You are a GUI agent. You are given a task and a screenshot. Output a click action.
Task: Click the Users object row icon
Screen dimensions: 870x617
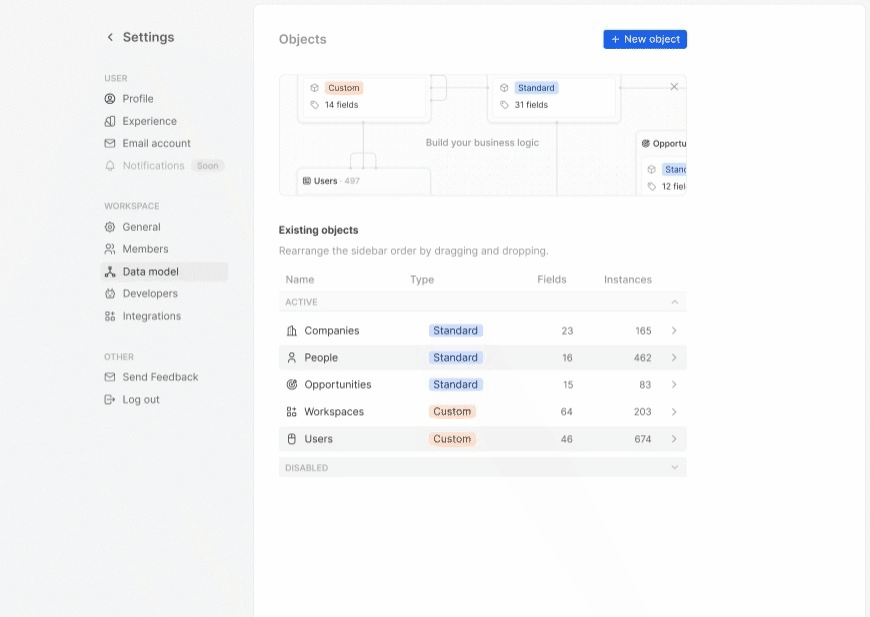pos(292,439)
